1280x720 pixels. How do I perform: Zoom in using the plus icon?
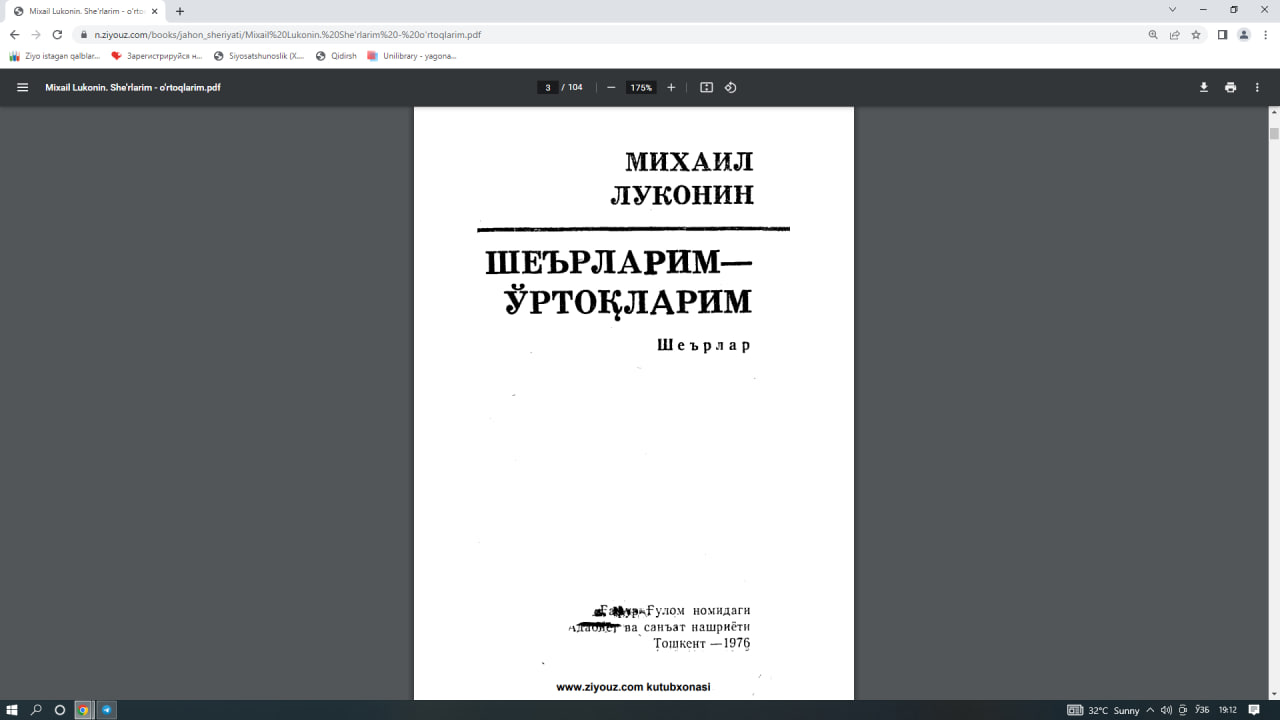point(671,87)
